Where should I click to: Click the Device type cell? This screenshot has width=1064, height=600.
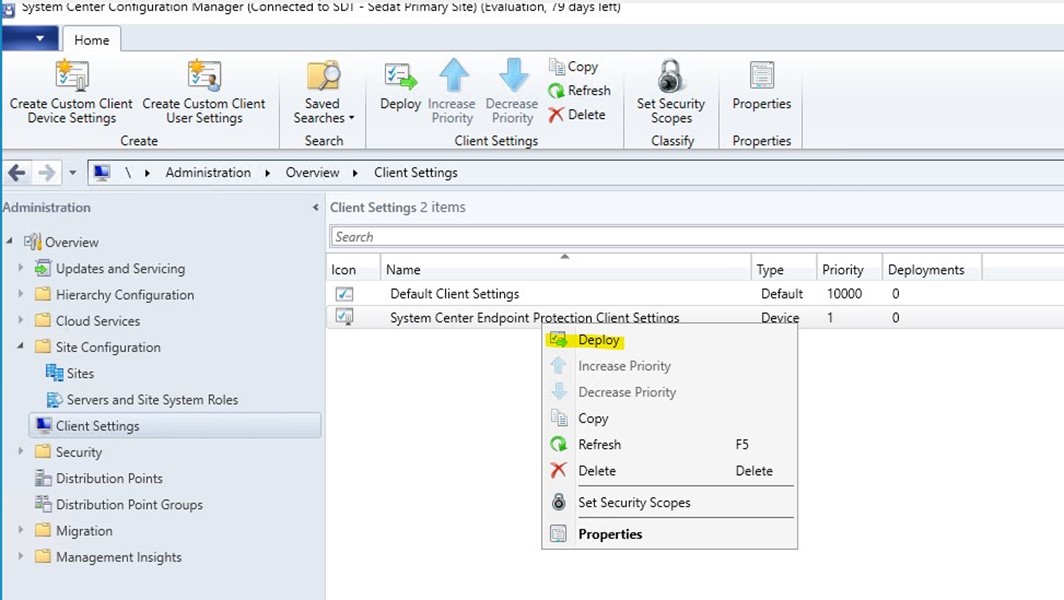click(x=780, y=317)
